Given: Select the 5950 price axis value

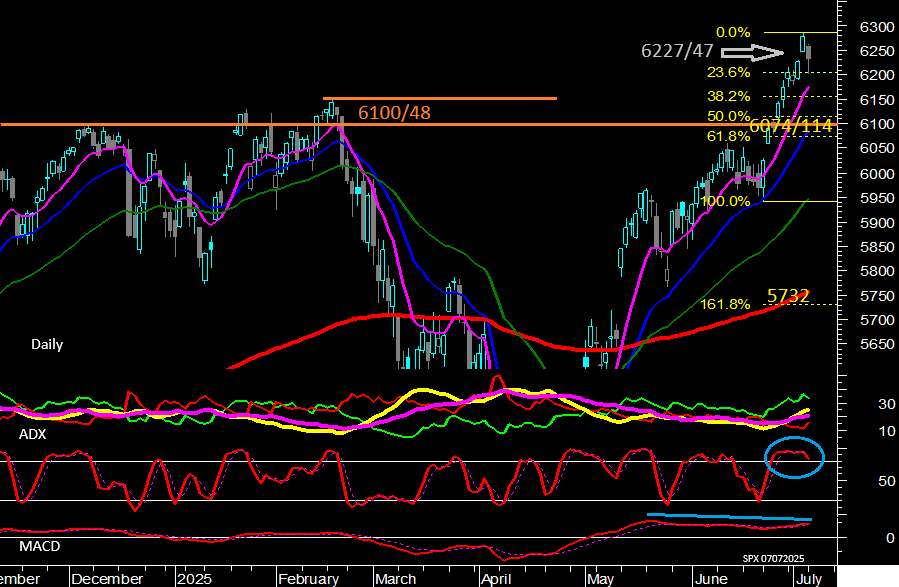Looking at the screenshot, I should pyautogui.click(x=877, y=198).
